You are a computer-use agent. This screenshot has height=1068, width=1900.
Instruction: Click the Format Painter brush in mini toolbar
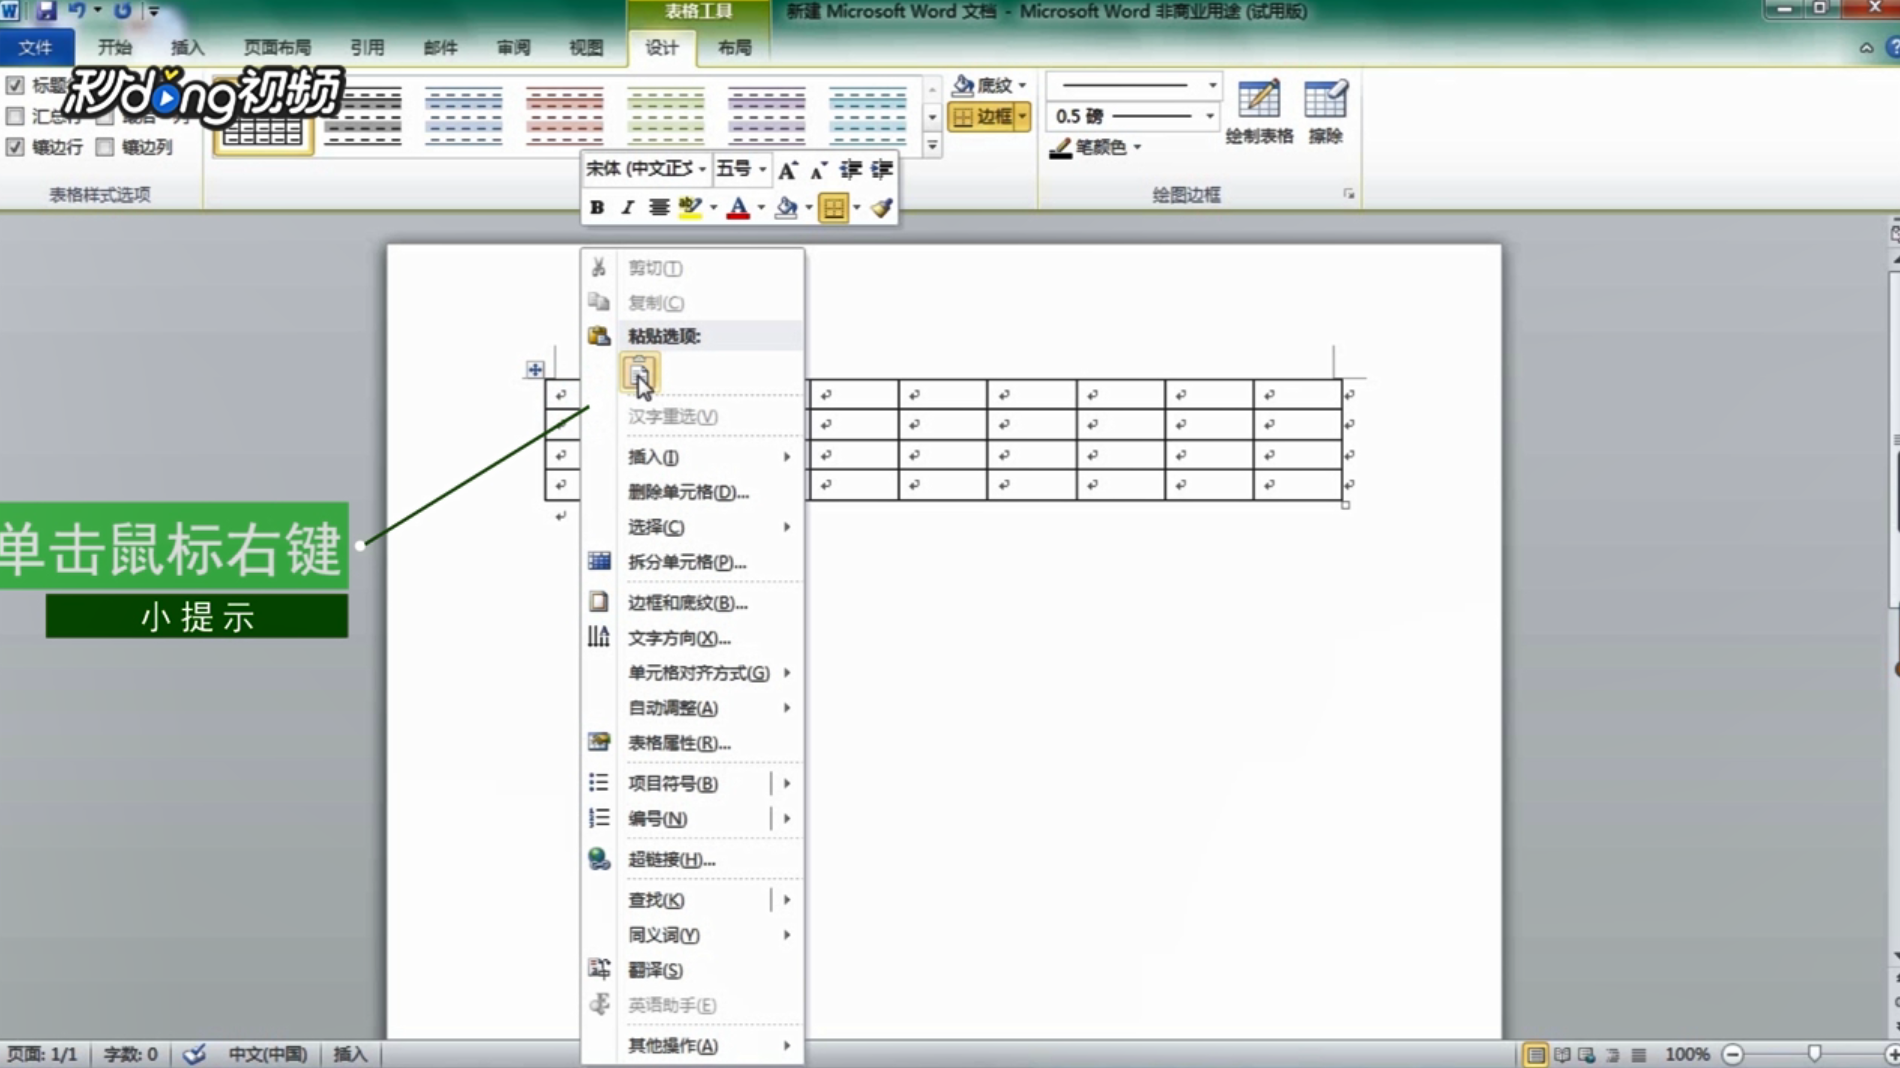coord(881,208)
